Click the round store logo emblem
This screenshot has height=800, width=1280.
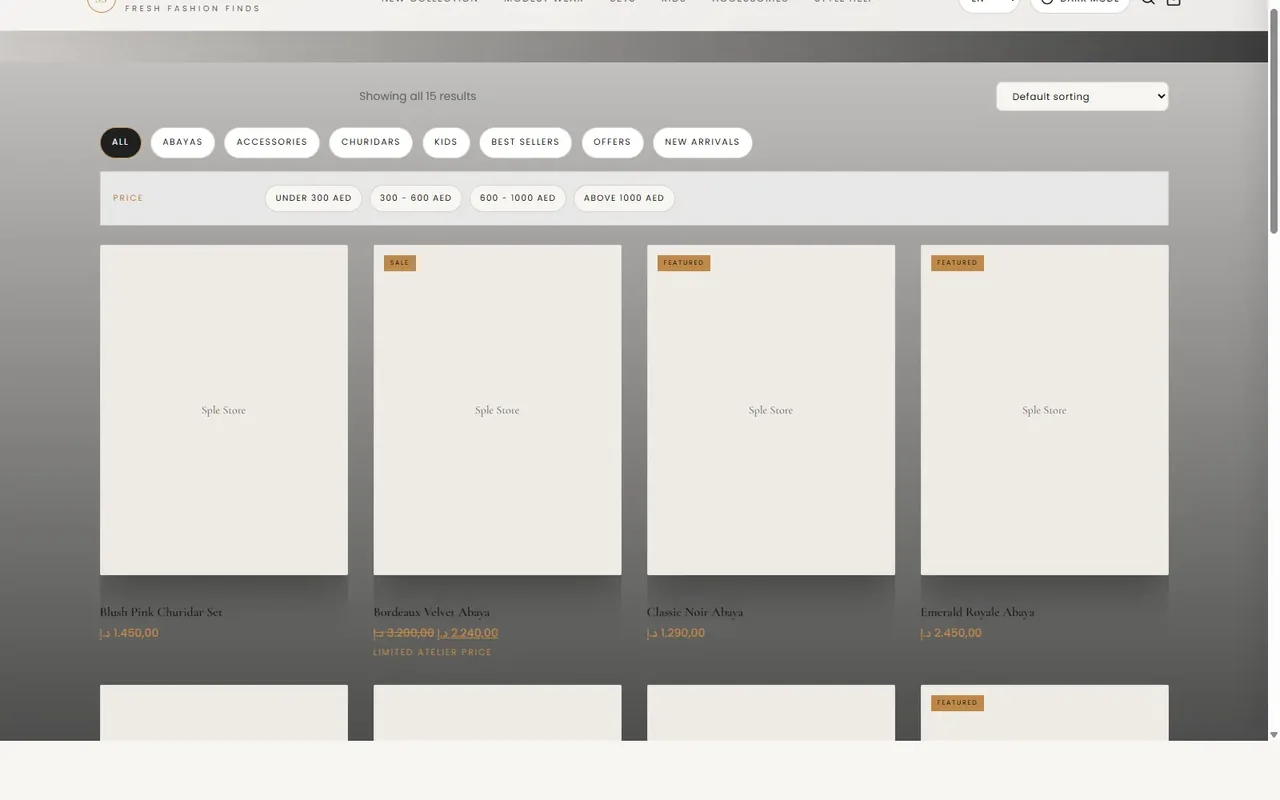[101, 5]
